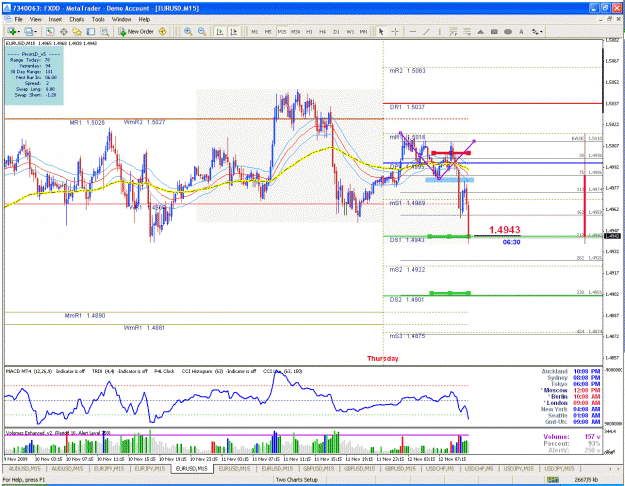
Task: Select the highlighted M15 timeframe button
Action: [282, 31]
